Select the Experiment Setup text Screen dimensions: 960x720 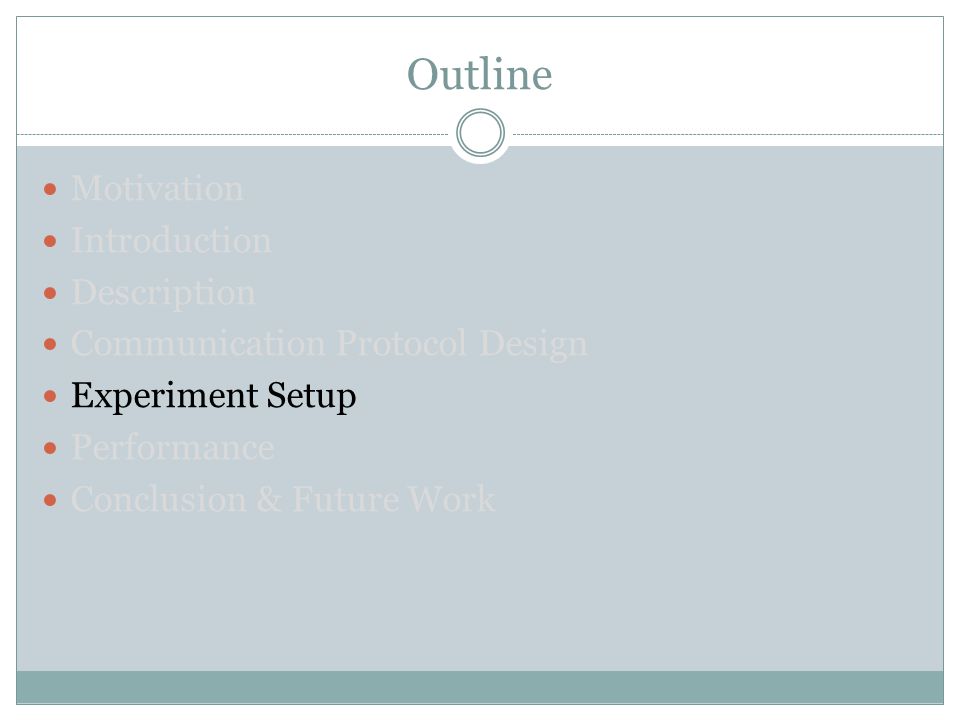214,396
